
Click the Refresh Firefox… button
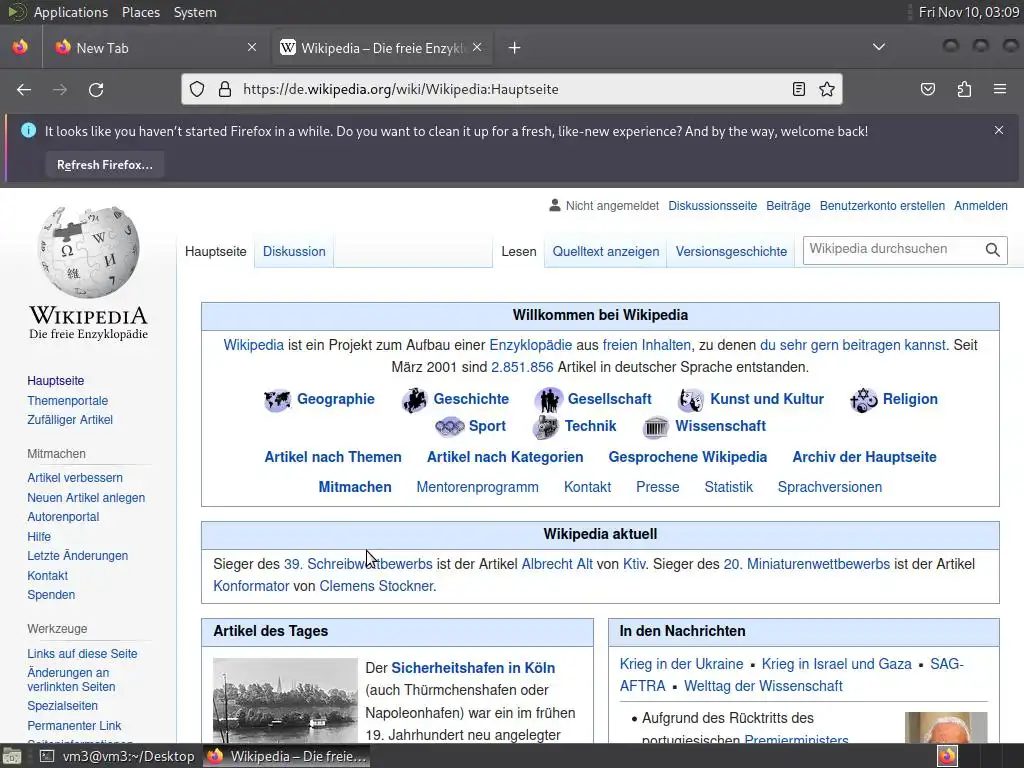point(104,165)
